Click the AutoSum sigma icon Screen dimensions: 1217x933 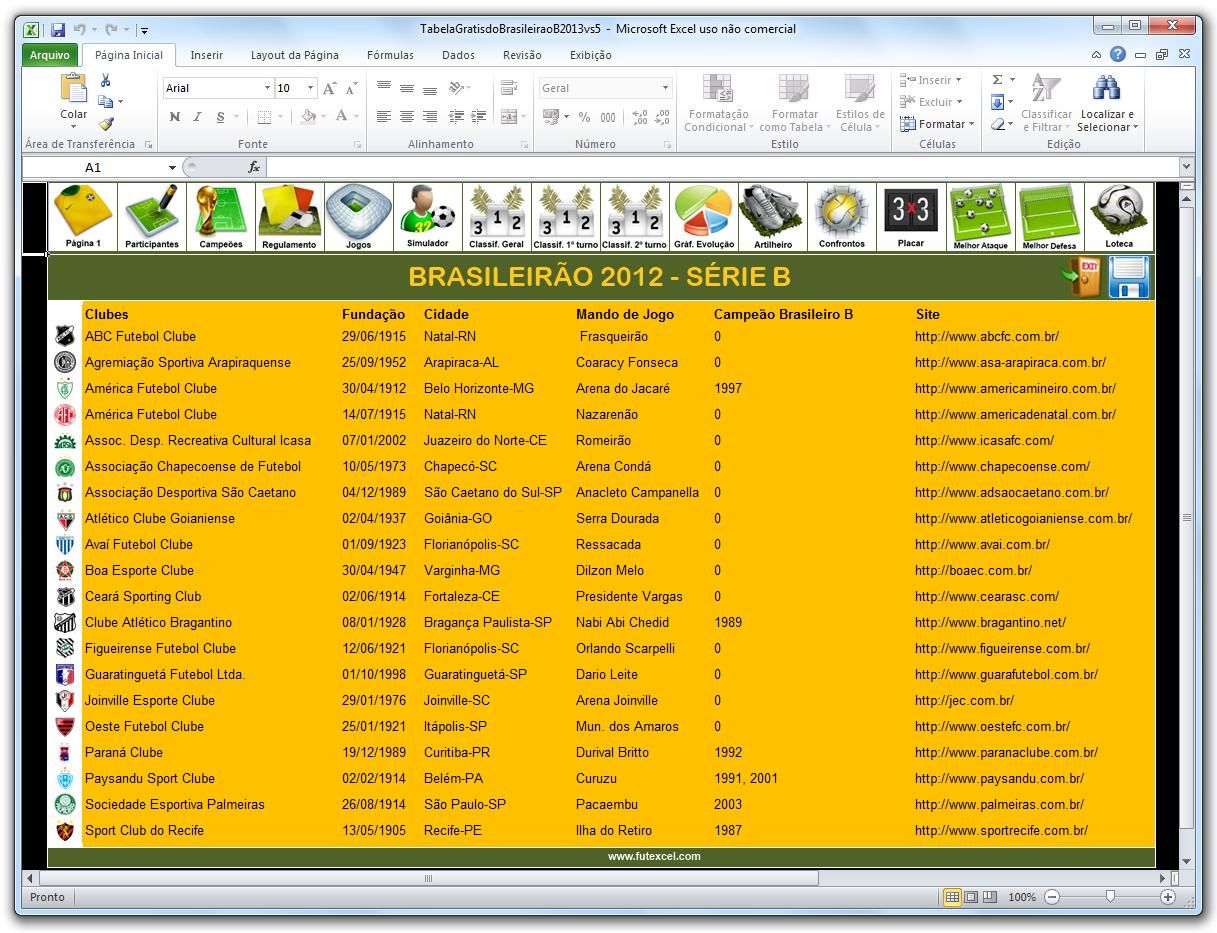click(x=997, y=80)
